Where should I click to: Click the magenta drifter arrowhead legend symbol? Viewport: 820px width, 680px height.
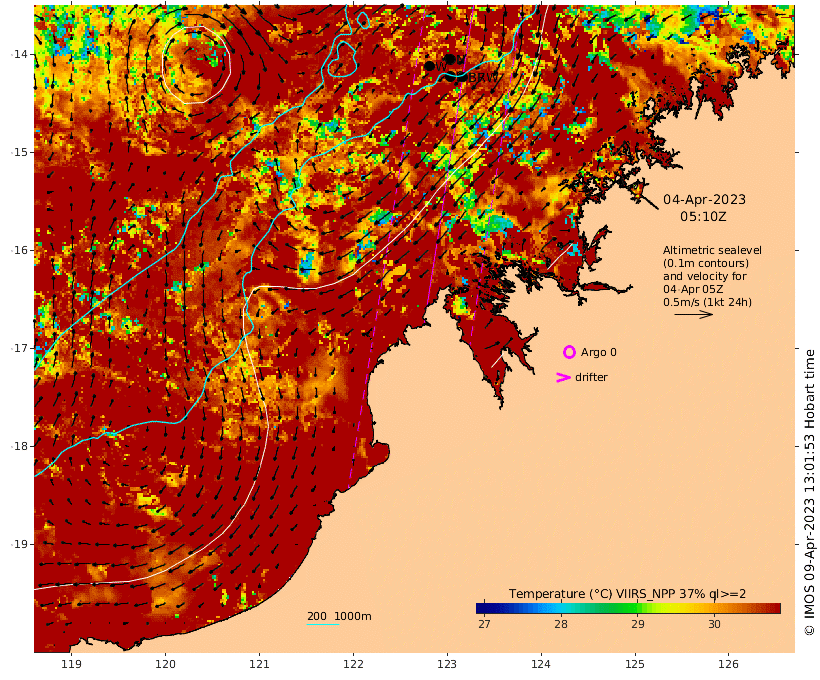click(563, 377)
